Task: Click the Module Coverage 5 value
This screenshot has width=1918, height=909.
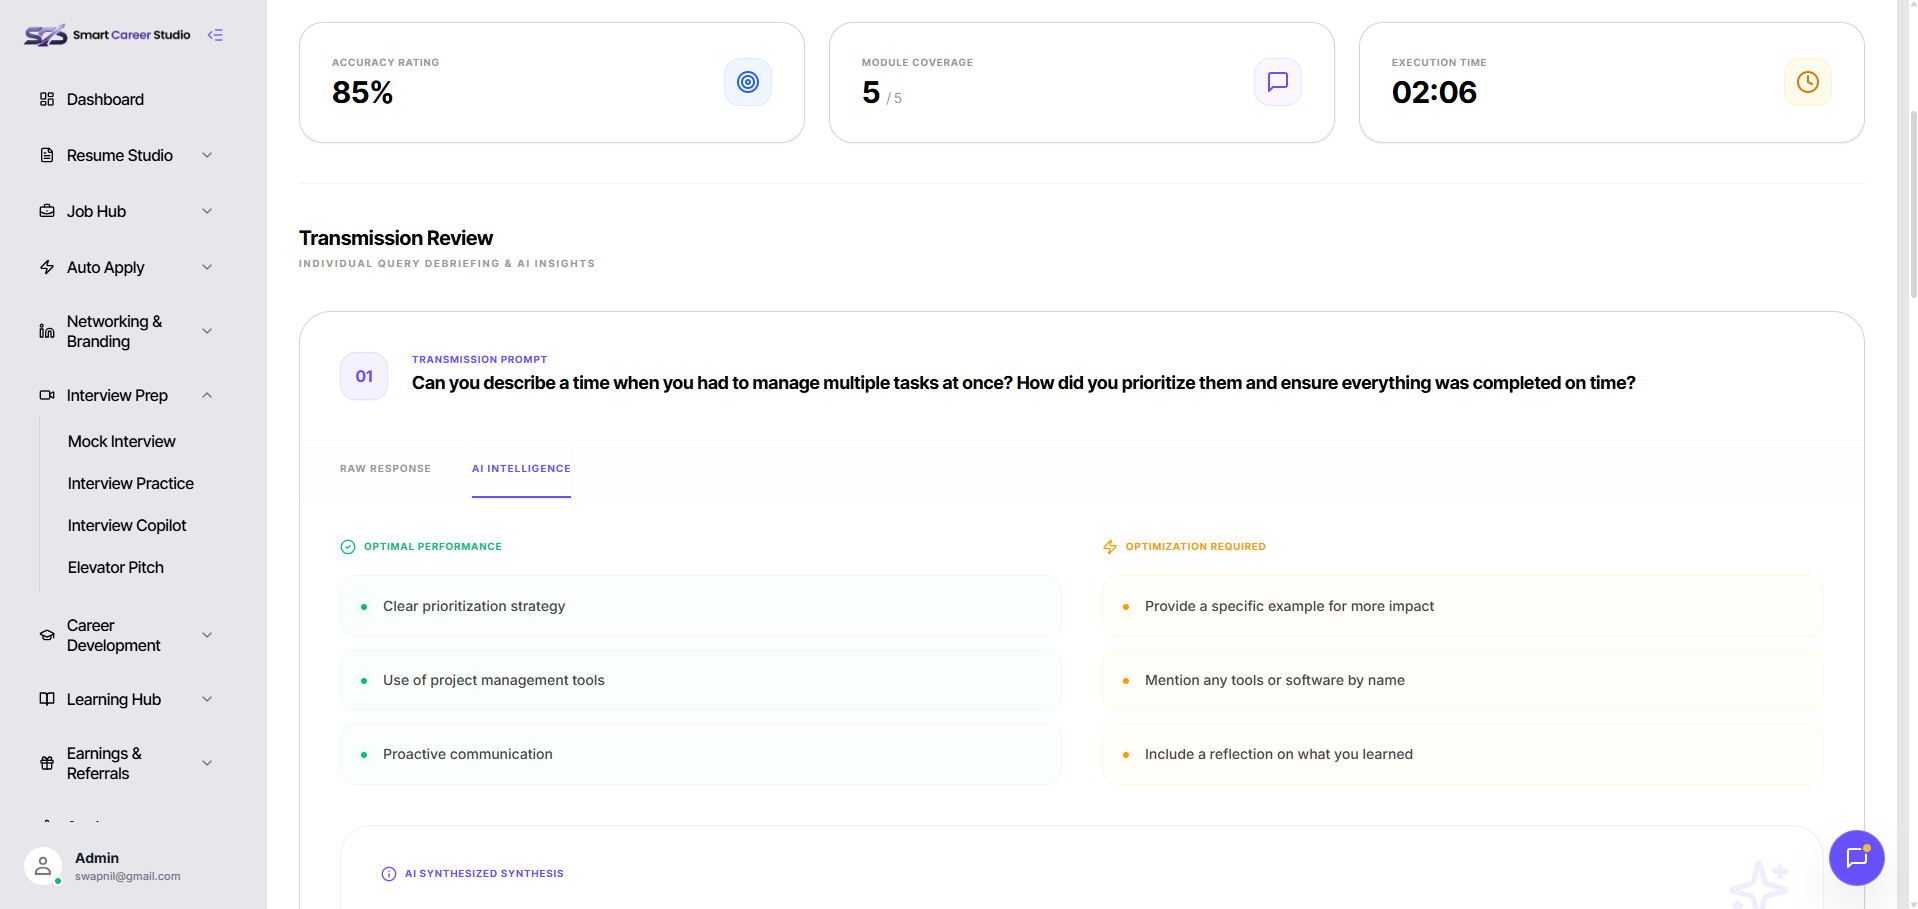Action: (x=871, y=92)
